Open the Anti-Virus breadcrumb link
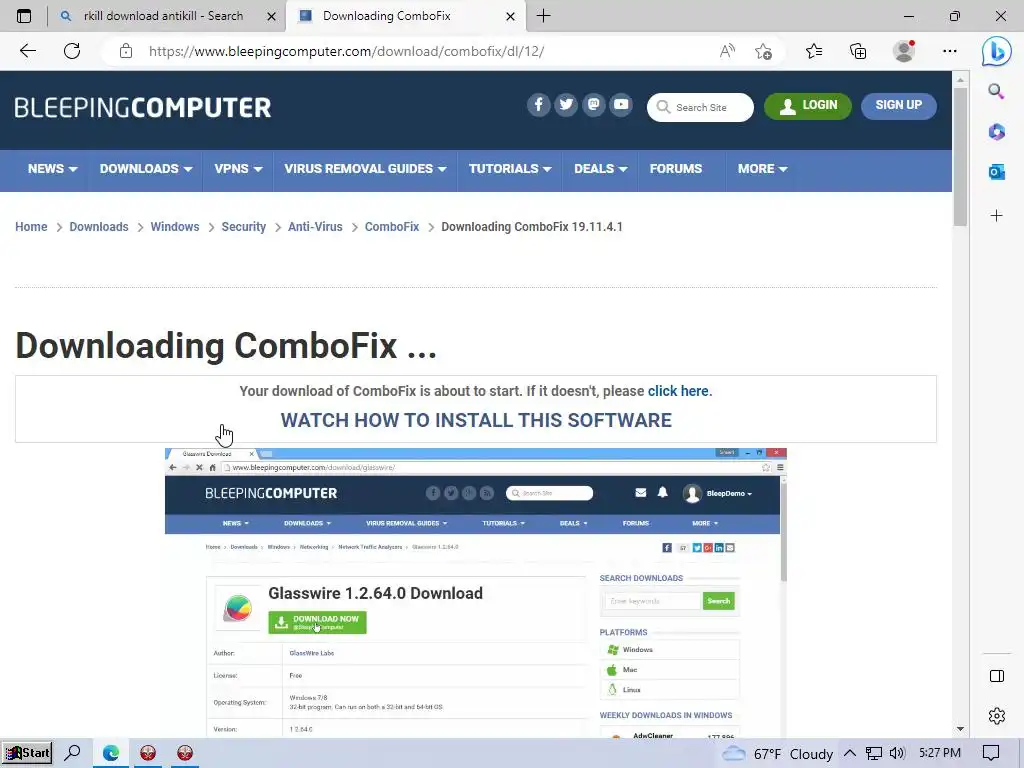This screenshot has width=1024, height=768. point(315,227)
